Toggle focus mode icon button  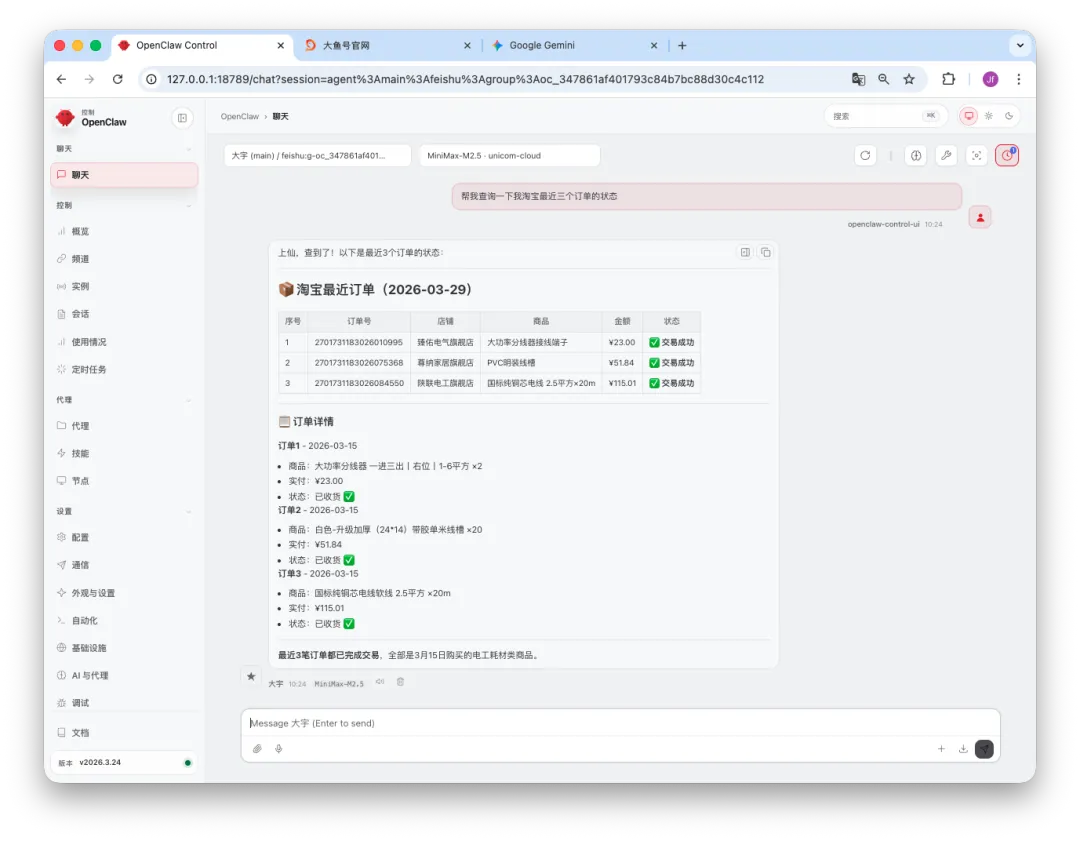click(x=977, y=156)
